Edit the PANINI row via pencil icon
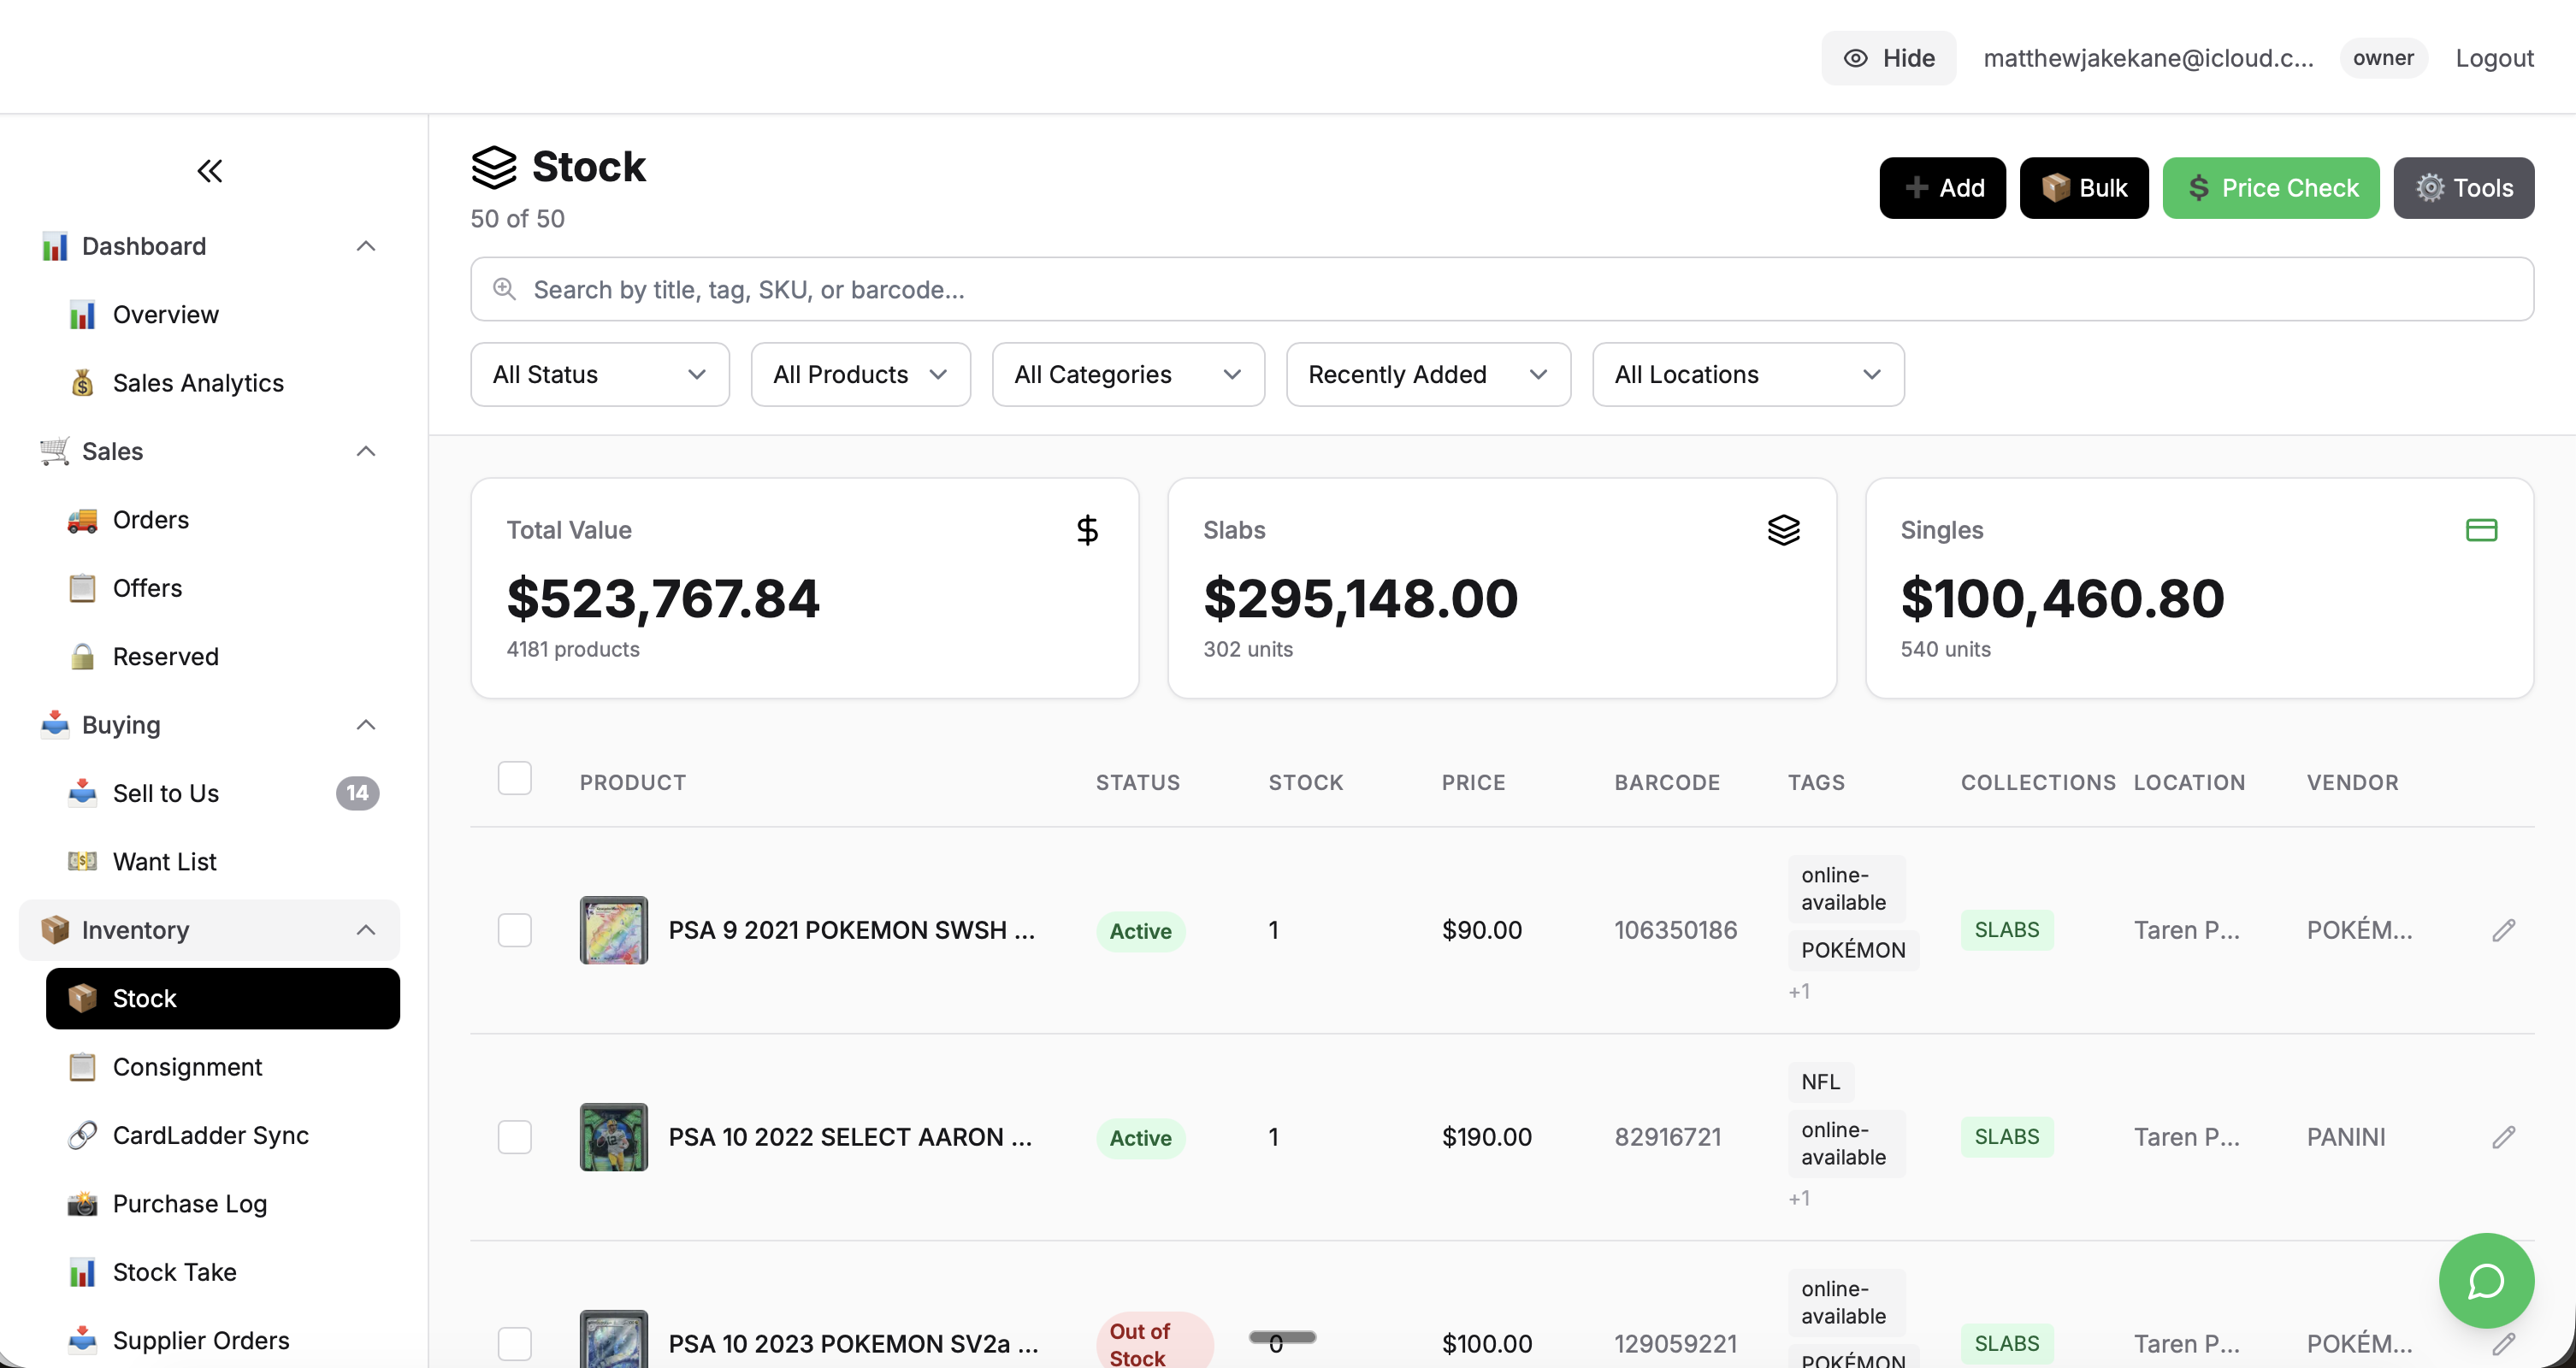 pyautogui.click(x=2505, y=1137)
